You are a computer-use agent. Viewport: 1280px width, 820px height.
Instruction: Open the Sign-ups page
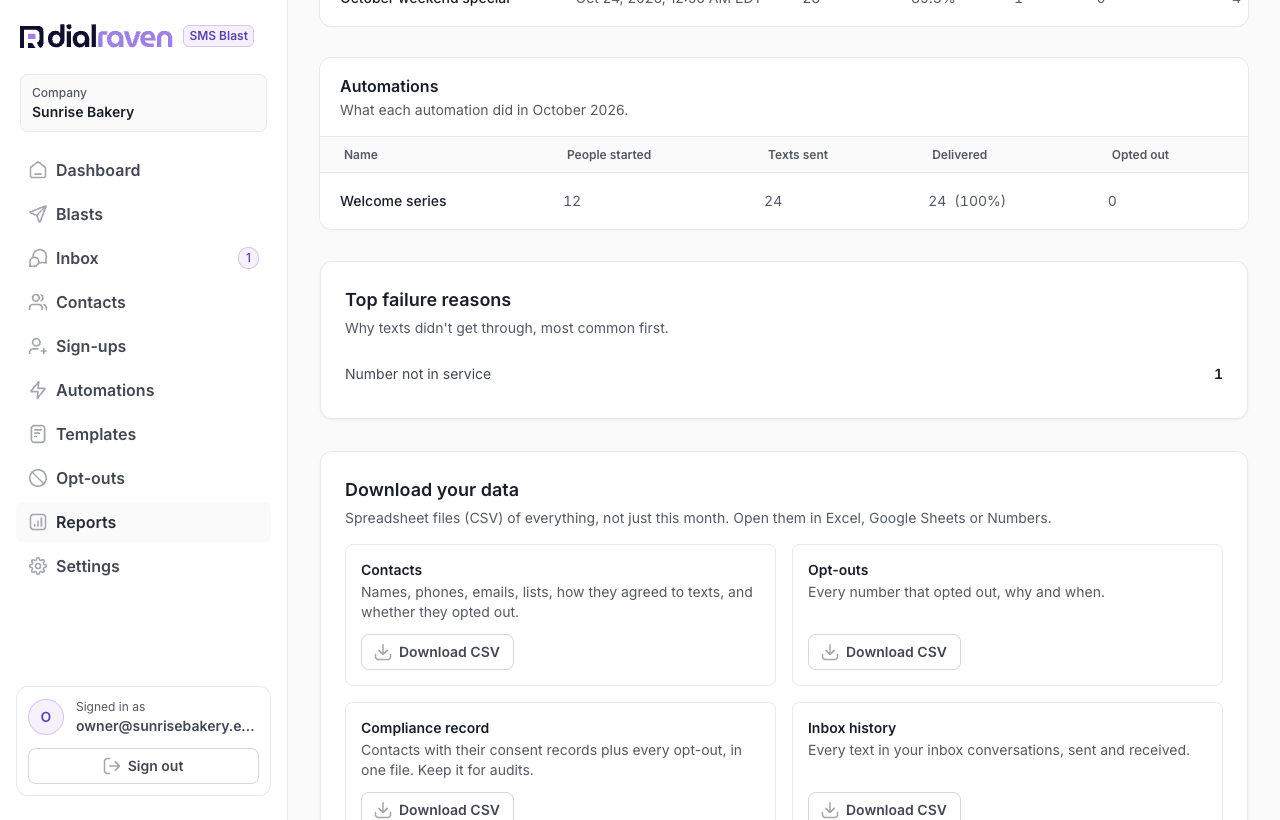click(x=143, y=346)
